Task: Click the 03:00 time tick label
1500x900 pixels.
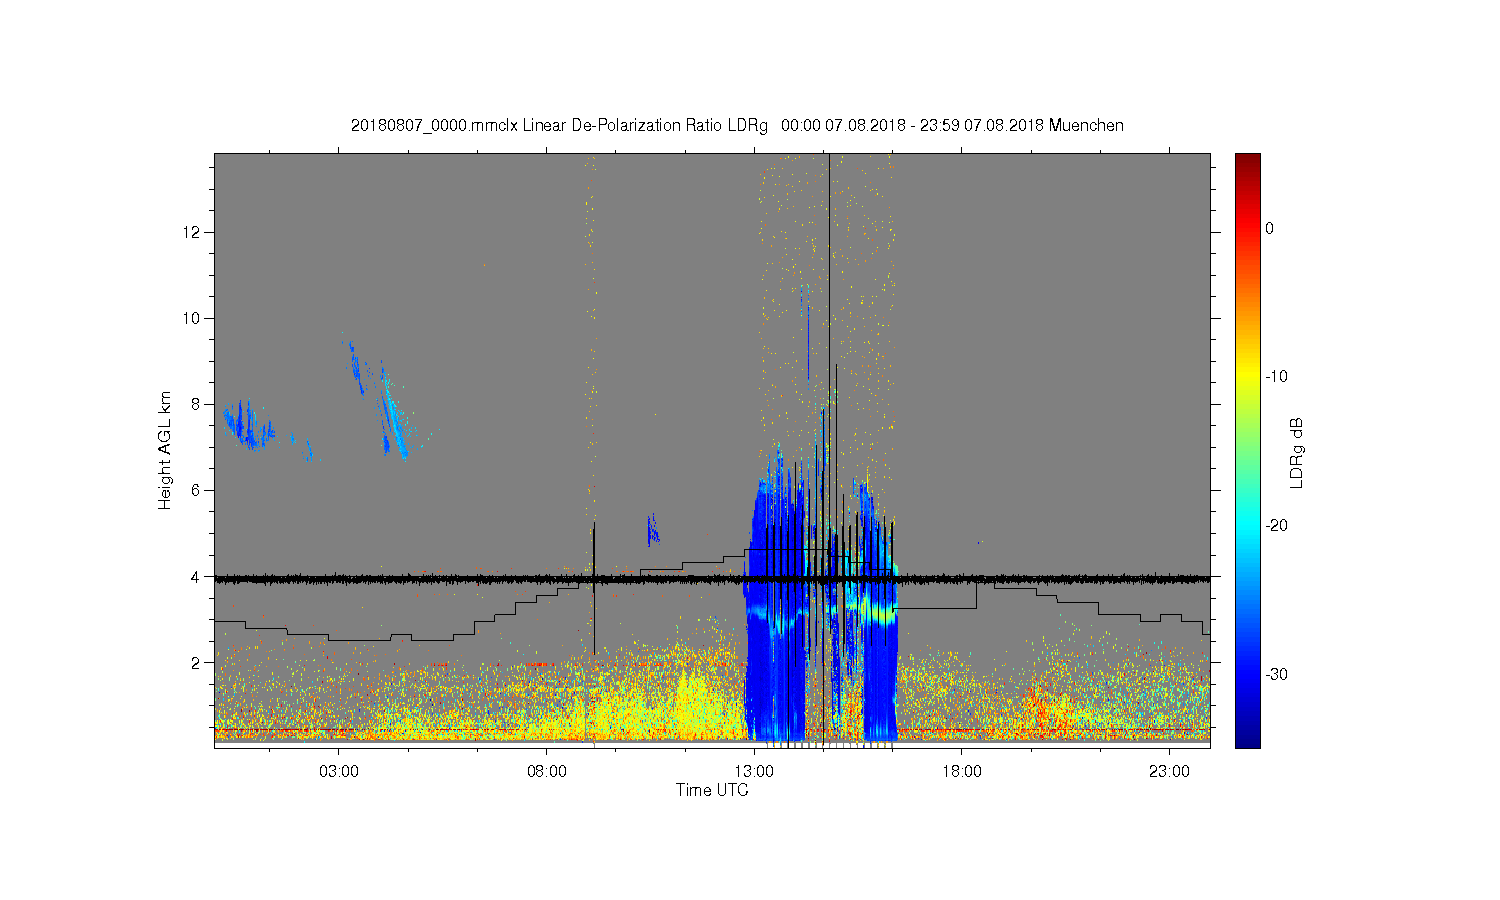Action: [339, 772]
